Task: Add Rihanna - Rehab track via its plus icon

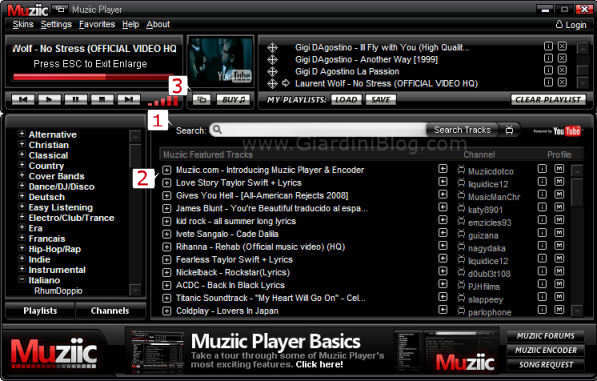Action: coord(166,247)
